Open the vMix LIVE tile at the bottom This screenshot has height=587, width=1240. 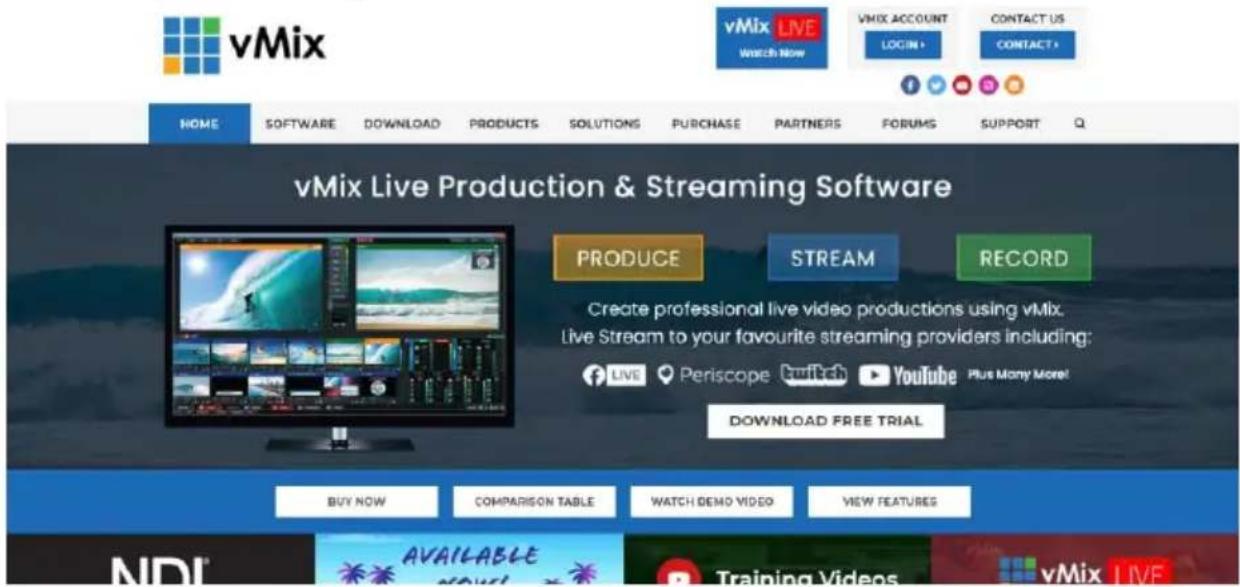point(1084,560)
